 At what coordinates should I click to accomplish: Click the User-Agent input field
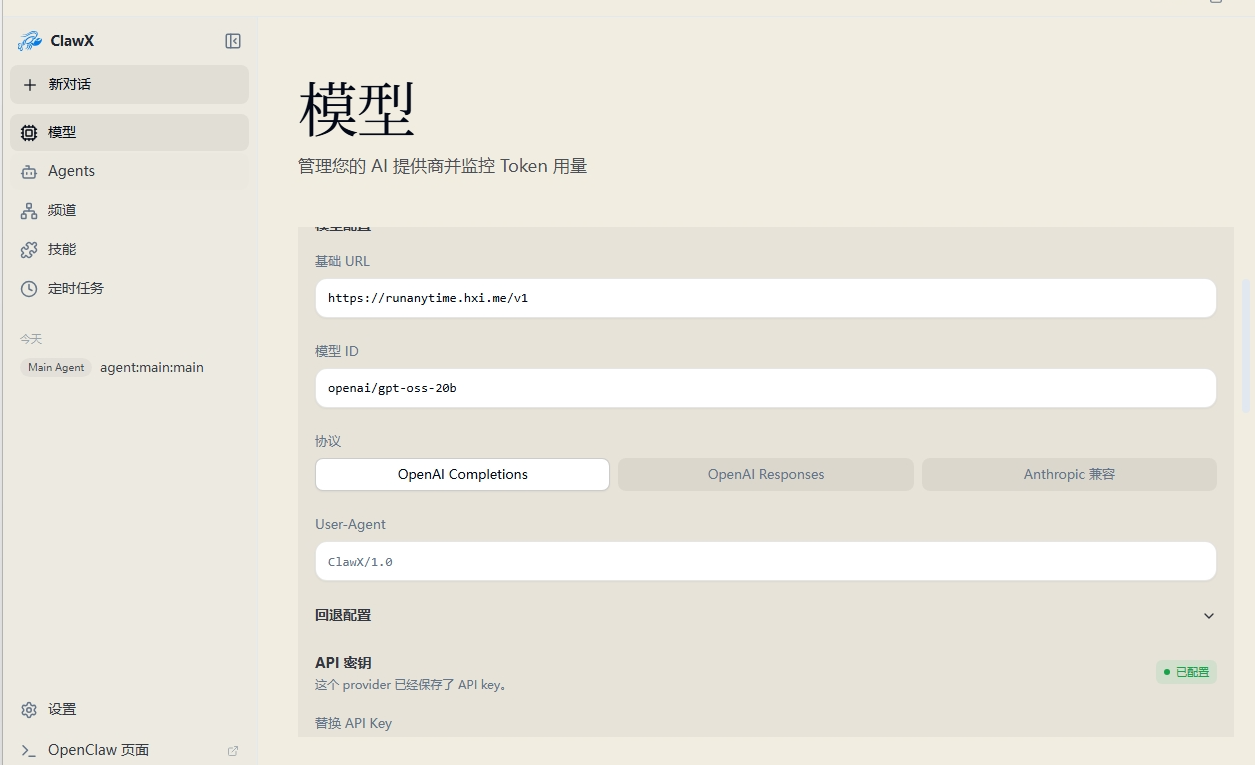tap(765, 561)
